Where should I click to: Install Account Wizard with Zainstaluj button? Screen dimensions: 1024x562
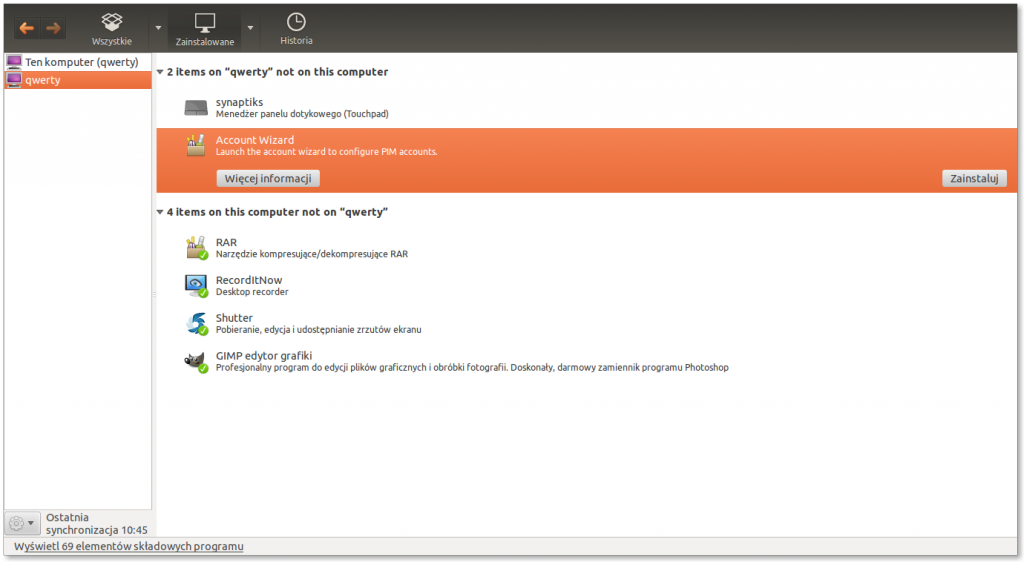click(x=974, y=178)
